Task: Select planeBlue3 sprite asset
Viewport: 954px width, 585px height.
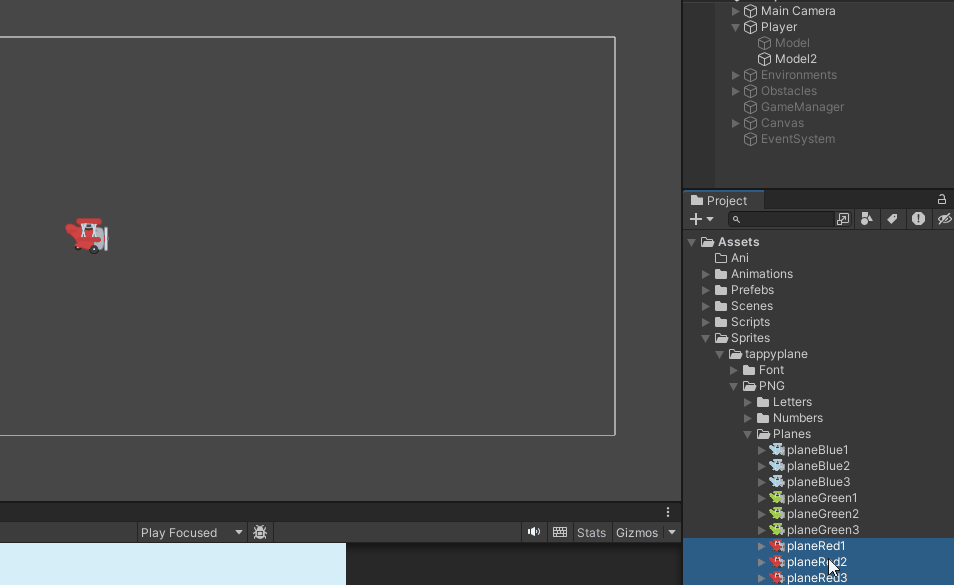Action: click(x=818, y=482)
